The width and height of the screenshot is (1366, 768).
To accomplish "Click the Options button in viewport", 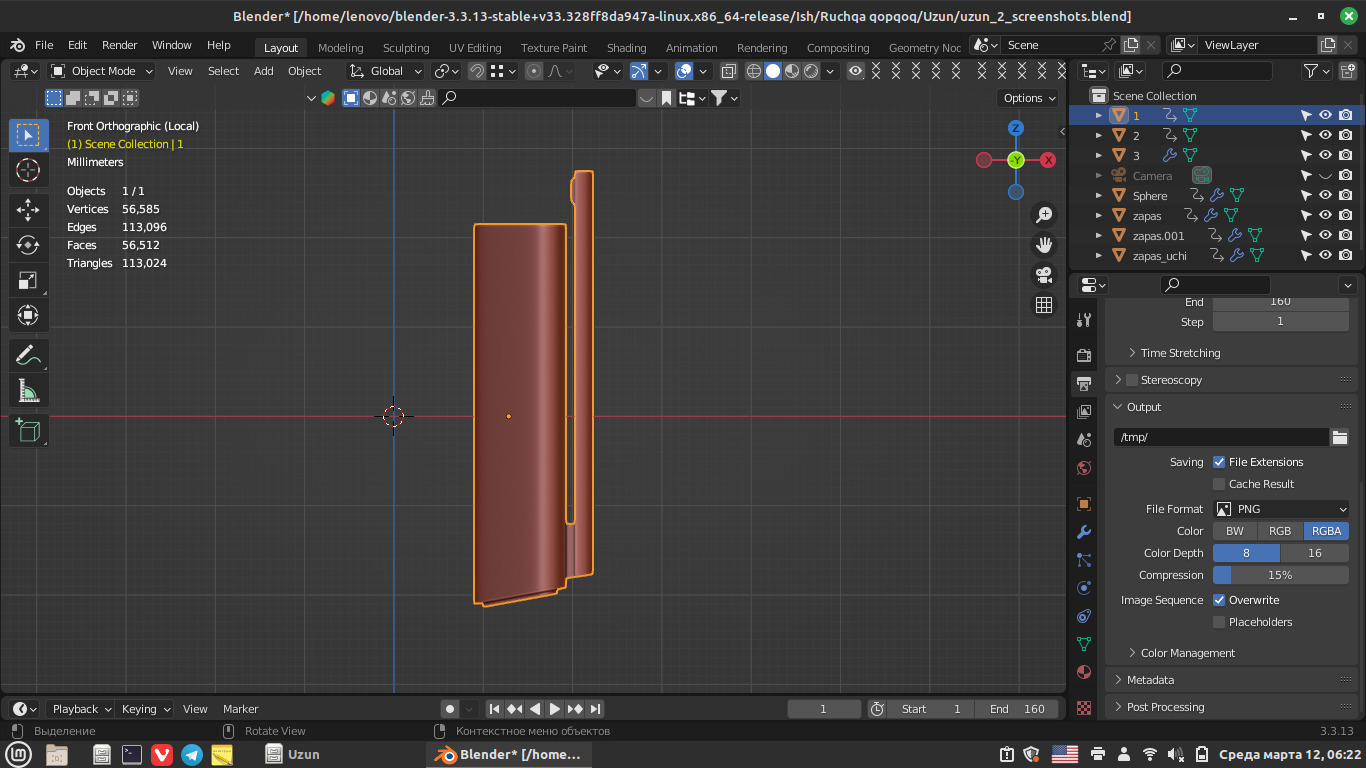I will [x=1028, y=98].
